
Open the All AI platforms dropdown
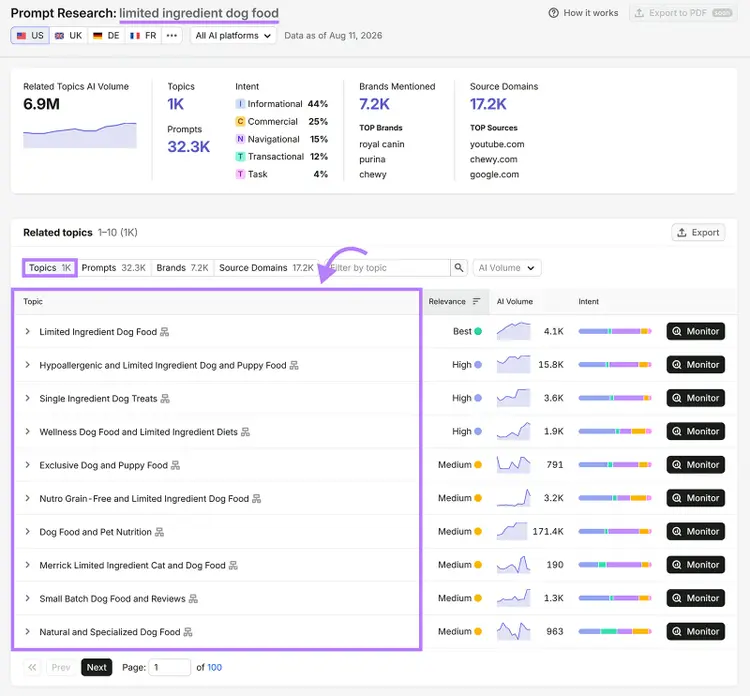coord(233,35)
